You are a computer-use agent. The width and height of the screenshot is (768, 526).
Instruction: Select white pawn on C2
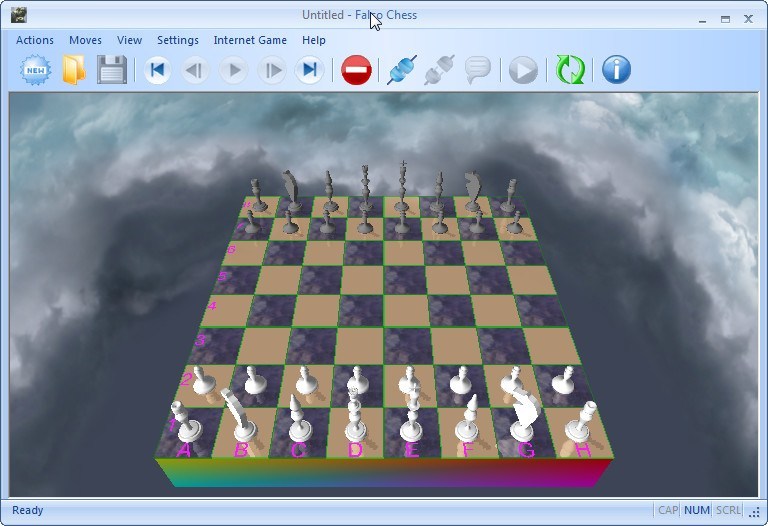(307, 382)
